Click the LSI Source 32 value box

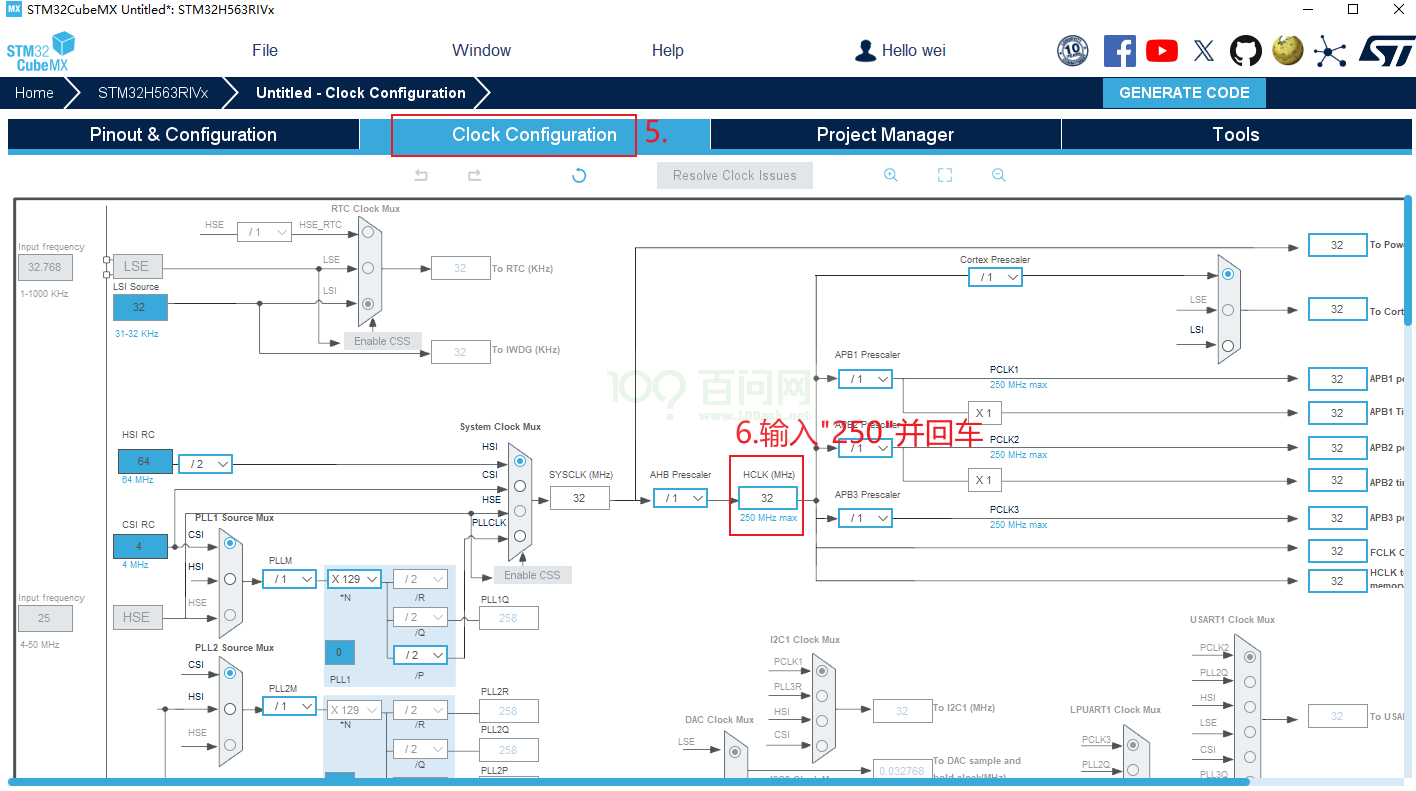pyautogui.click(x=139, y=307)
